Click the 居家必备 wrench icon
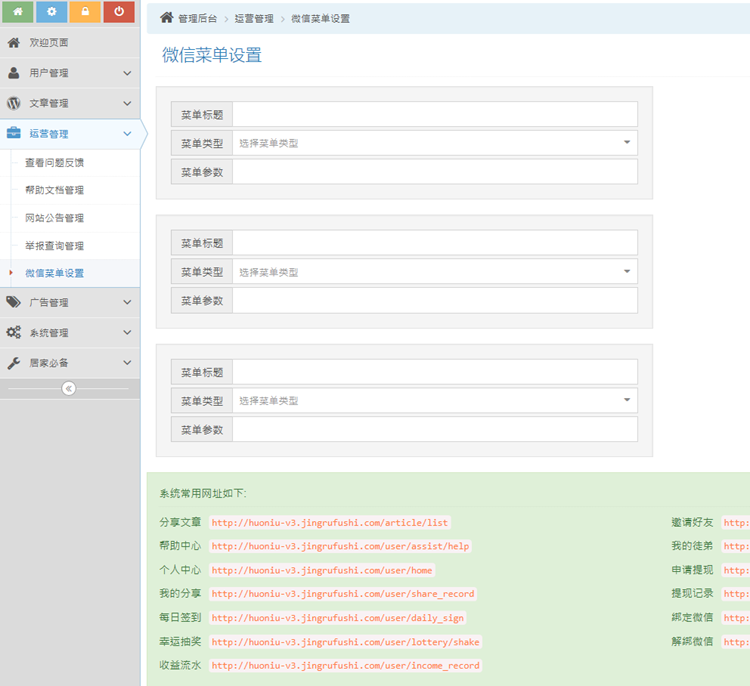Screen dimensions: 750x686 tap(13, 363)
